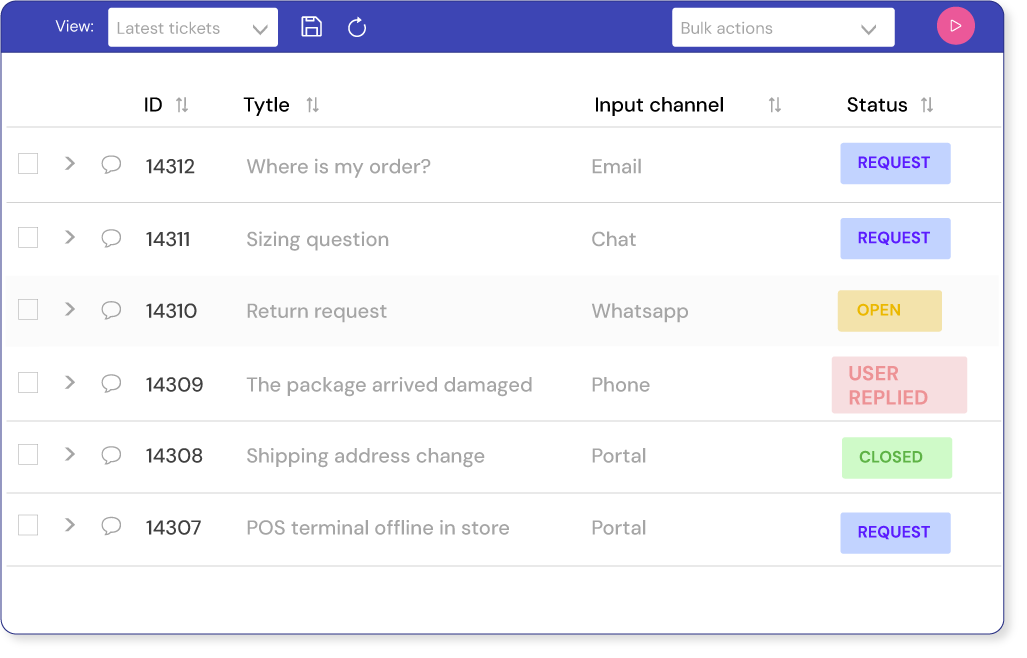Open 'Shipping address change' ticket
Screen dimensions: 1027x658
(x=365, y=456)
